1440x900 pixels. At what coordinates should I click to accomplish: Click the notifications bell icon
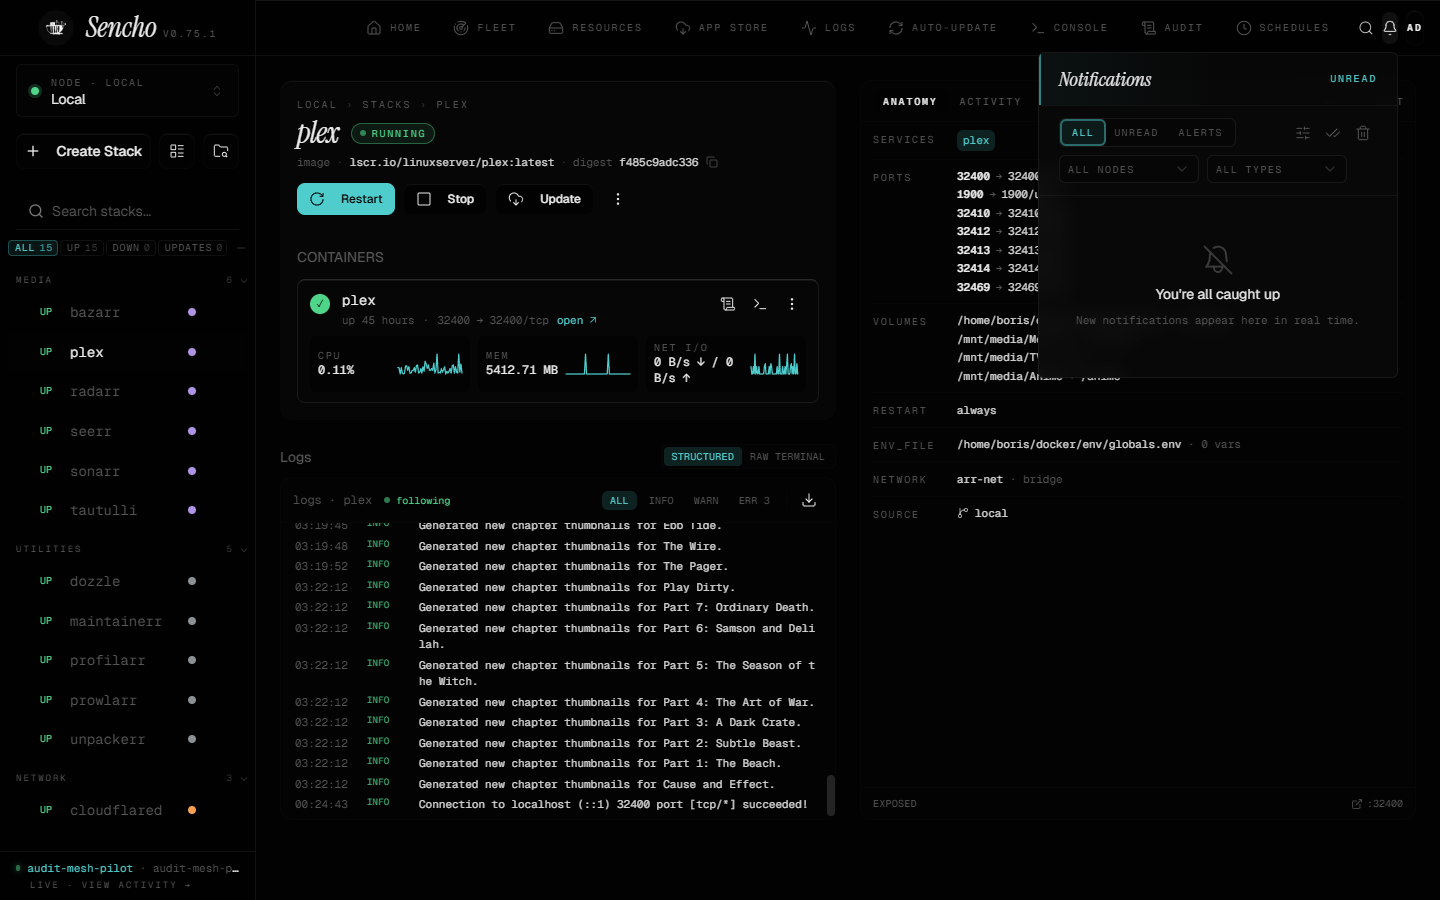1390,28
